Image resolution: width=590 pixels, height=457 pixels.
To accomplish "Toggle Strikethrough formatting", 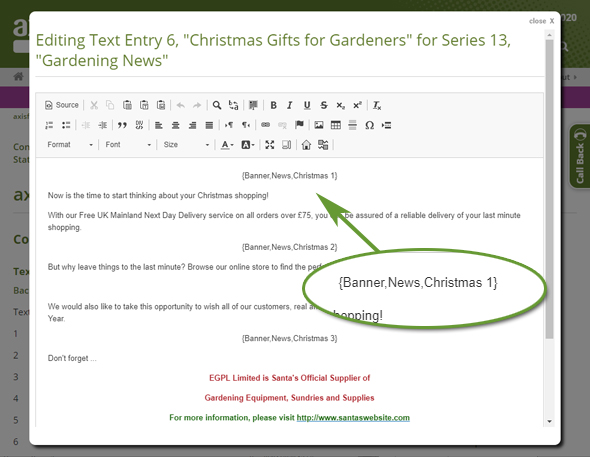I will 324,105.
